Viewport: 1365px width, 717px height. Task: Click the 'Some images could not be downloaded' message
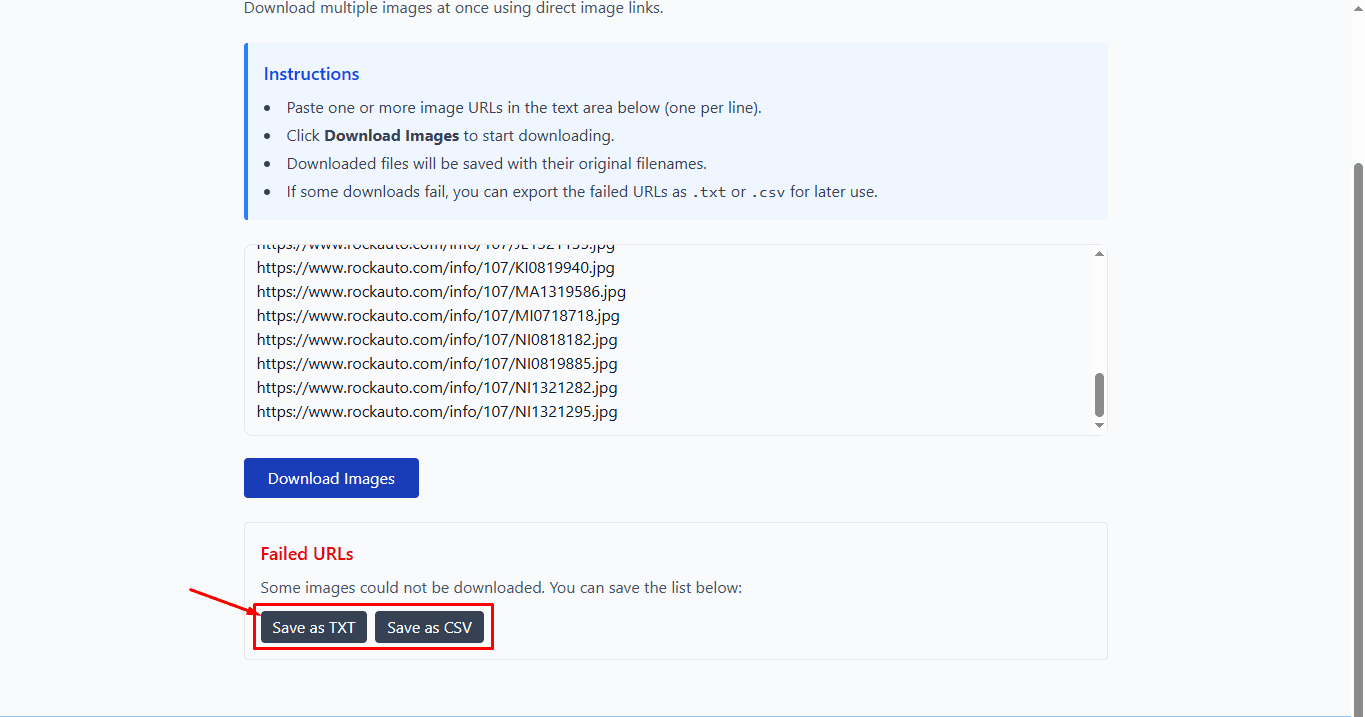501,587
